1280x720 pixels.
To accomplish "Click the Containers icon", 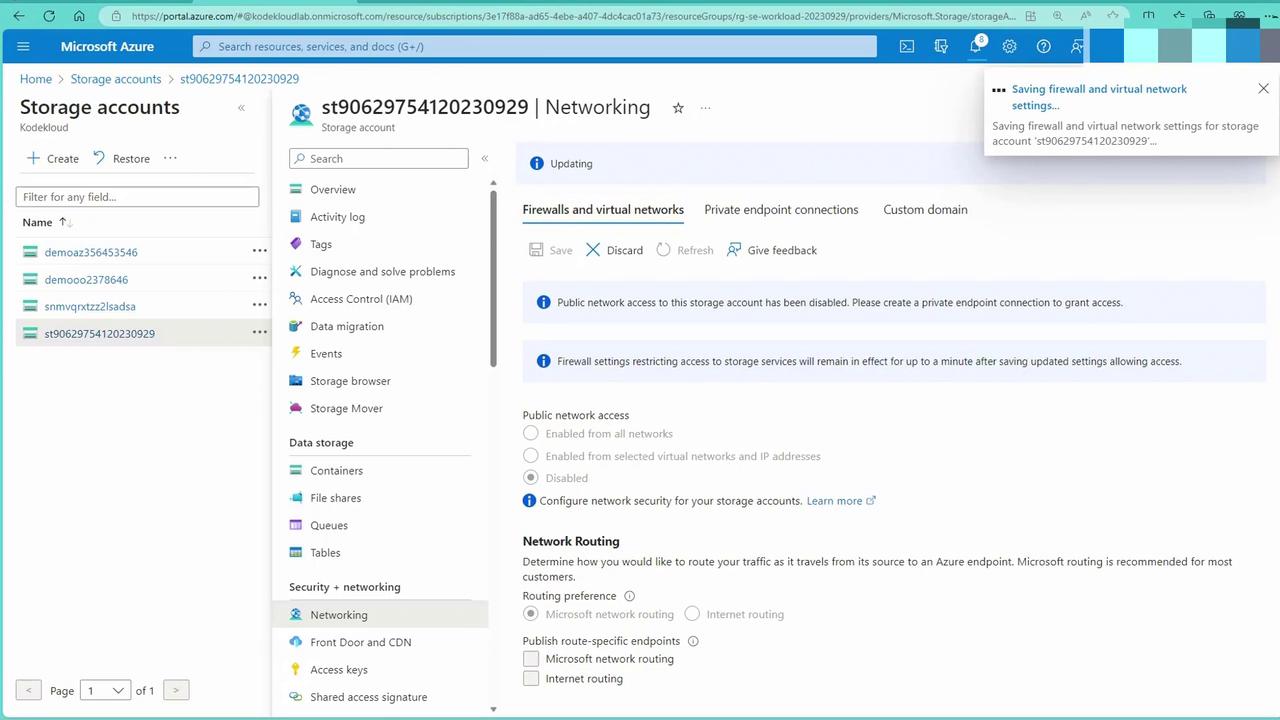I will tap(296, 470).
